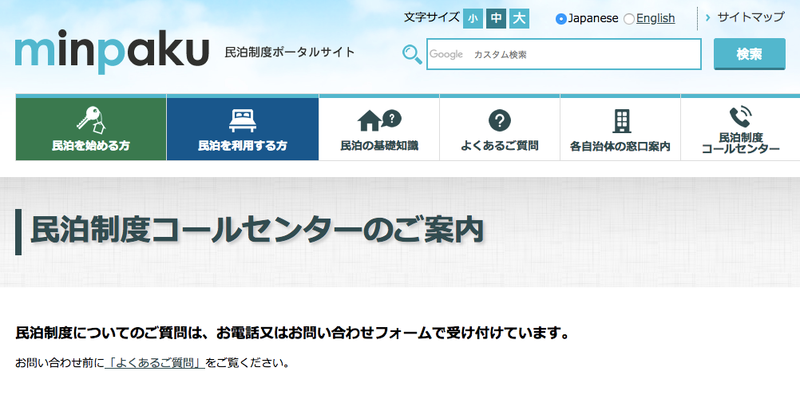800x406 pixels.
Task: Open the よくあるご質問 link in body text
Action: (155, 363)
